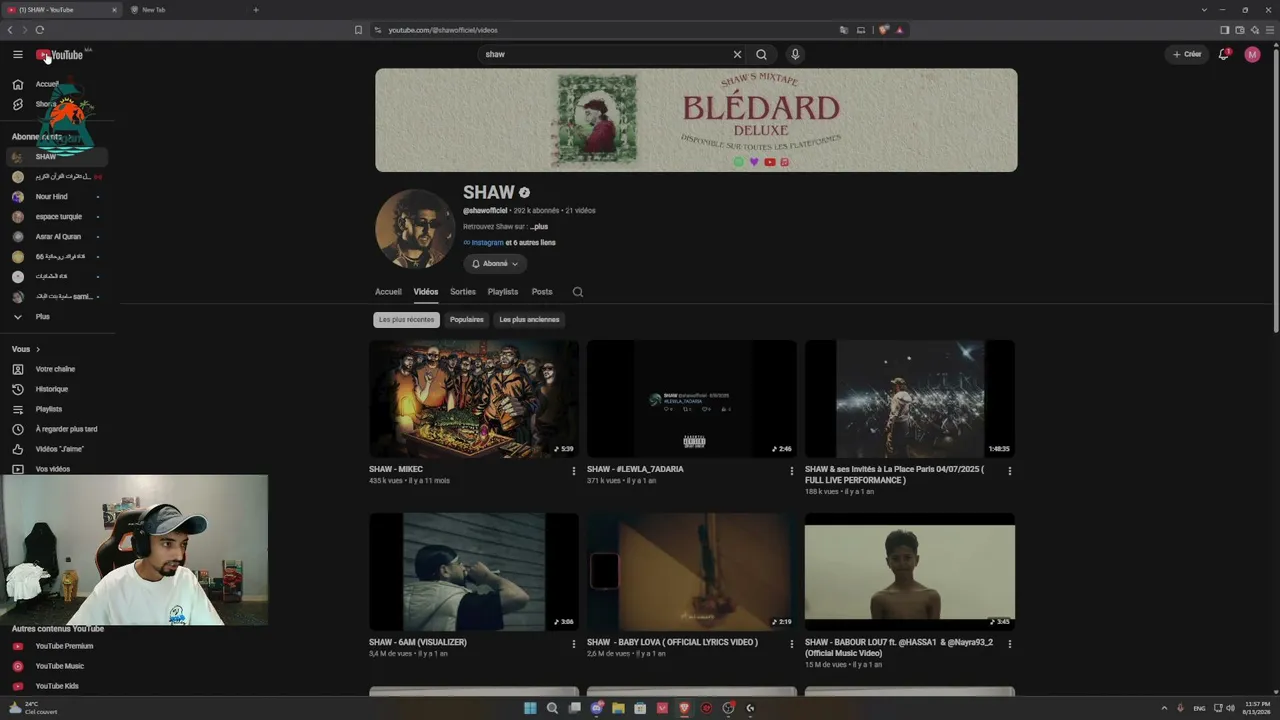Screen dimensions: 1280x720
Task: Open the notifications bell in the header
Action: click(x=1223, y=55)
